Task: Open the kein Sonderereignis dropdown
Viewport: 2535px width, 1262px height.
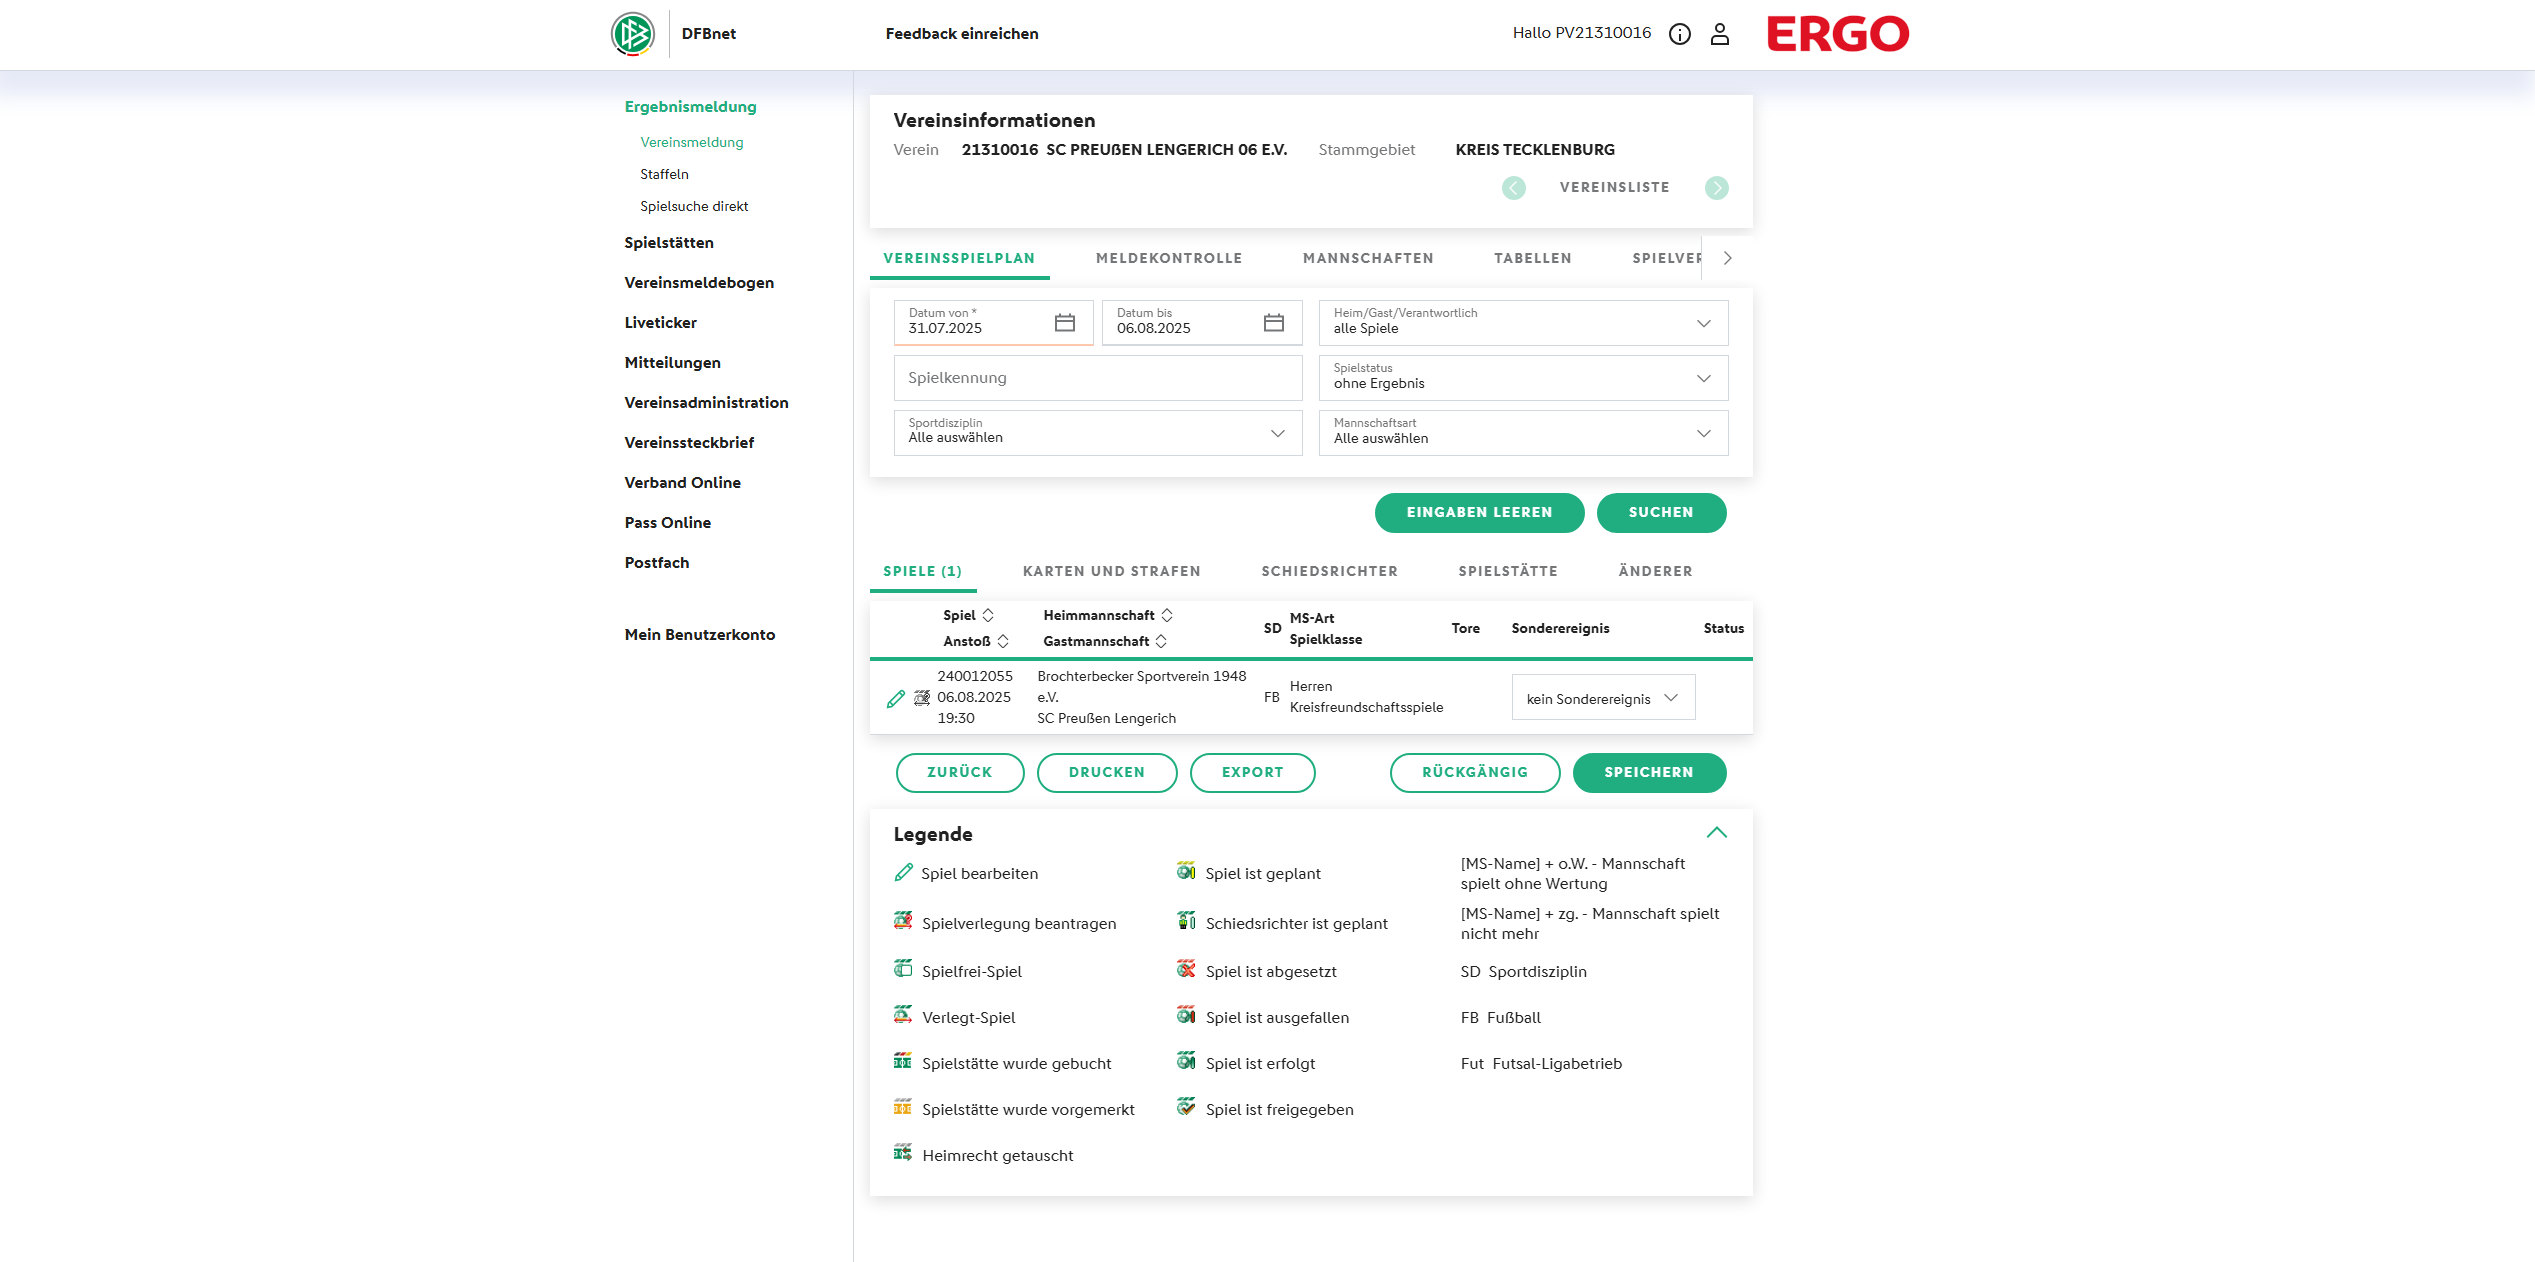Action: point(1602,698)
